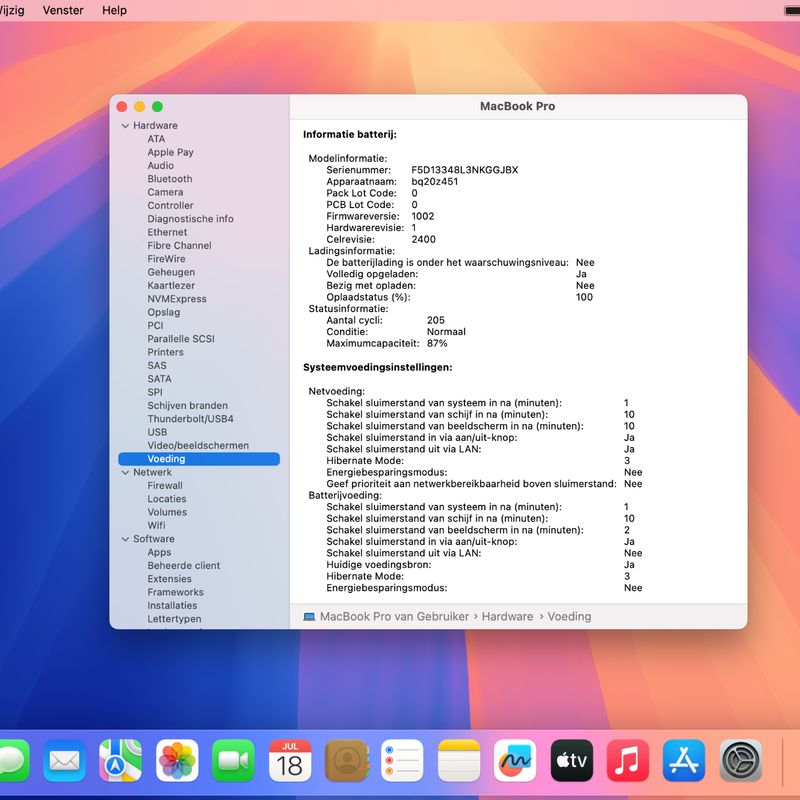The width and height of the screenshot is (800, 800).
Task: View Camera hardware details
Action: click(165, 192)
